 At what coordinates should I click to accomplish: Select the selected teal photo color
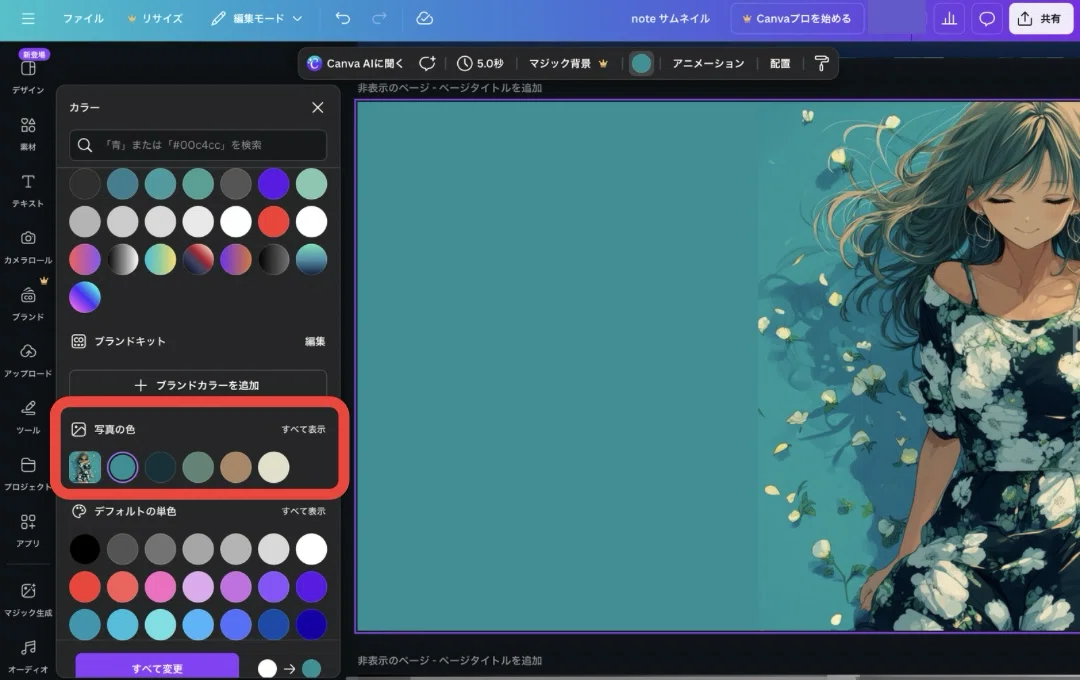pyautogui.click(x=123, y=467)
